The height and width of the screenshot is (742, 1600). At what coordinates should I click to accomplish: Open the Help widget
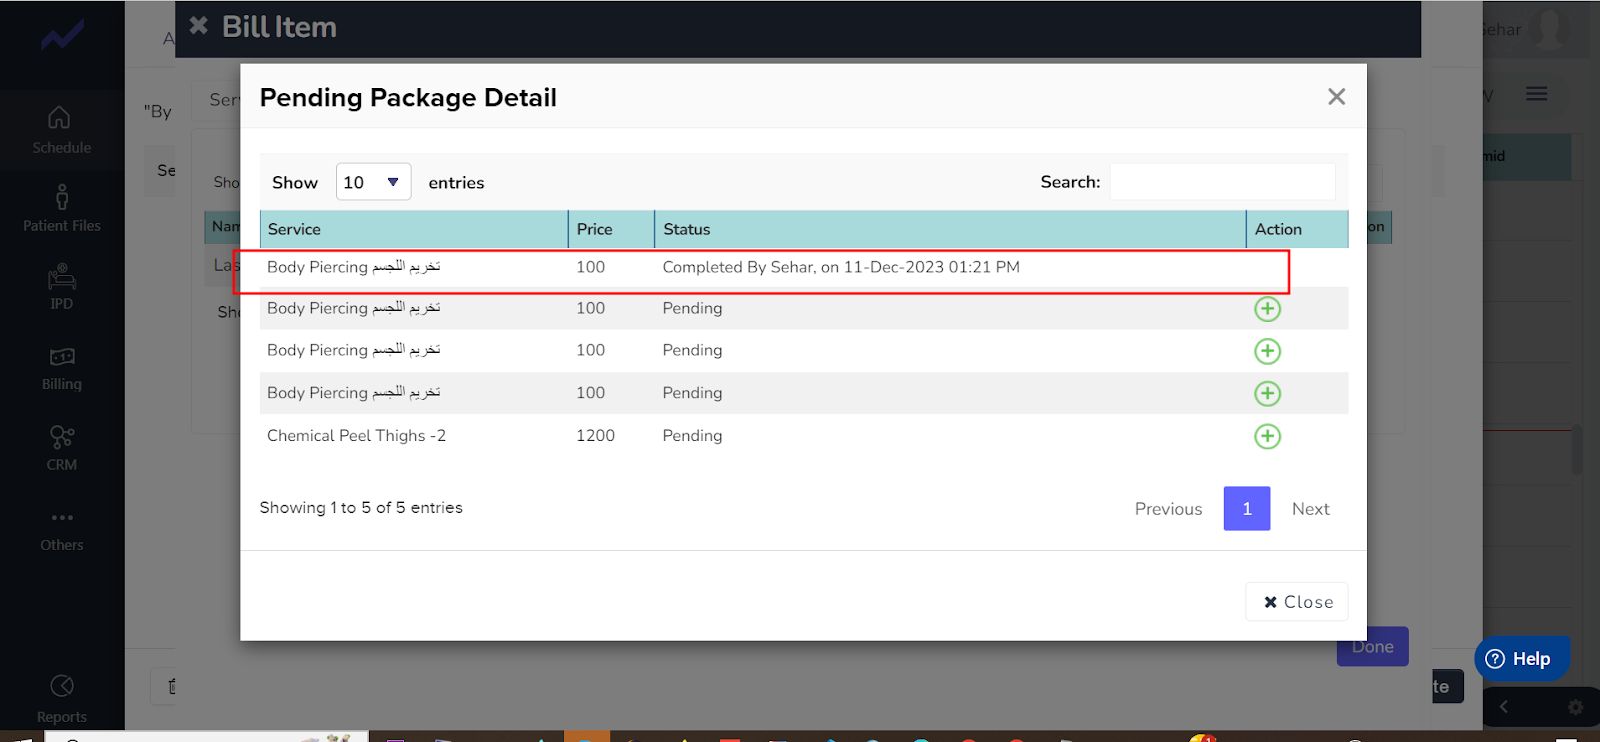(1521, 658)
